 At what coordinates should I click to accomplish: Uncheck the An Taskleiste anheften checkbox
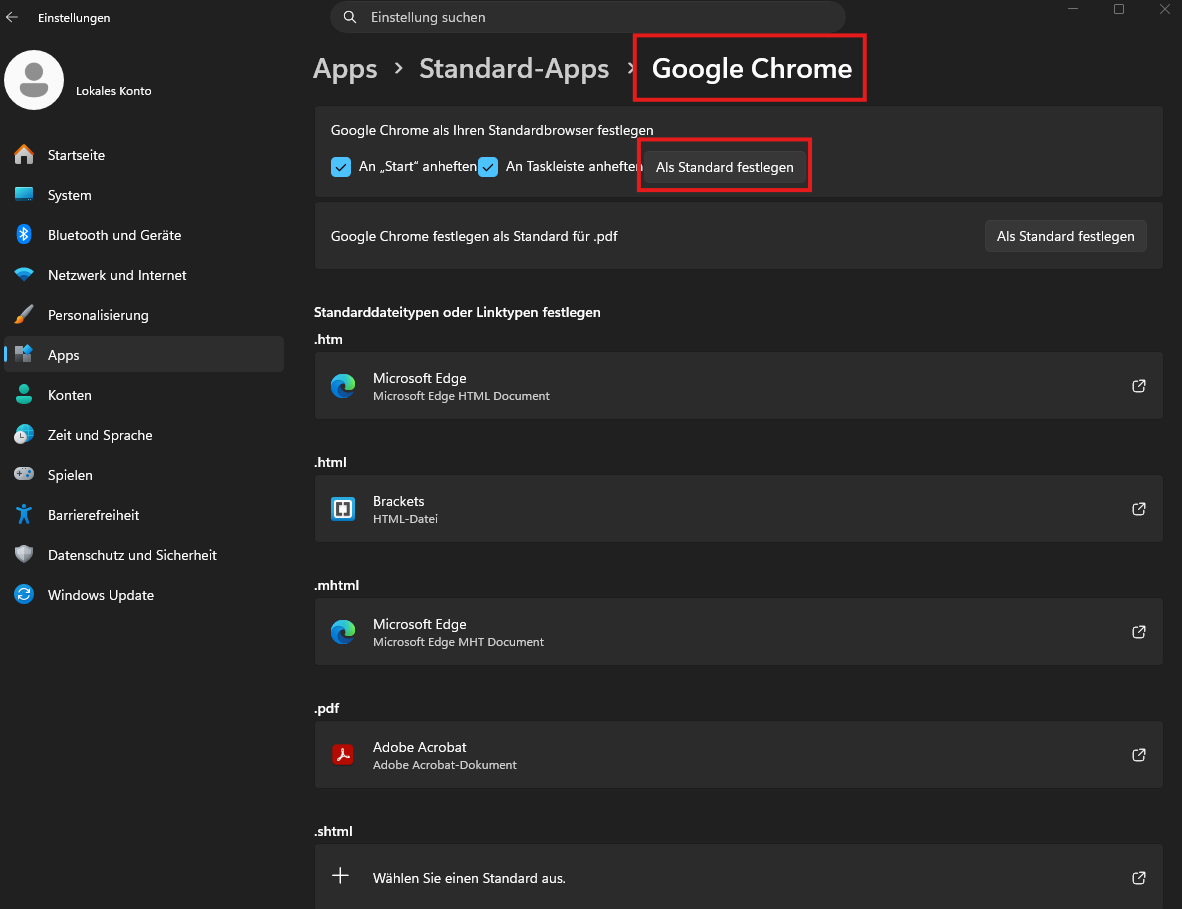pyautogui.click(x=488, y=167)
